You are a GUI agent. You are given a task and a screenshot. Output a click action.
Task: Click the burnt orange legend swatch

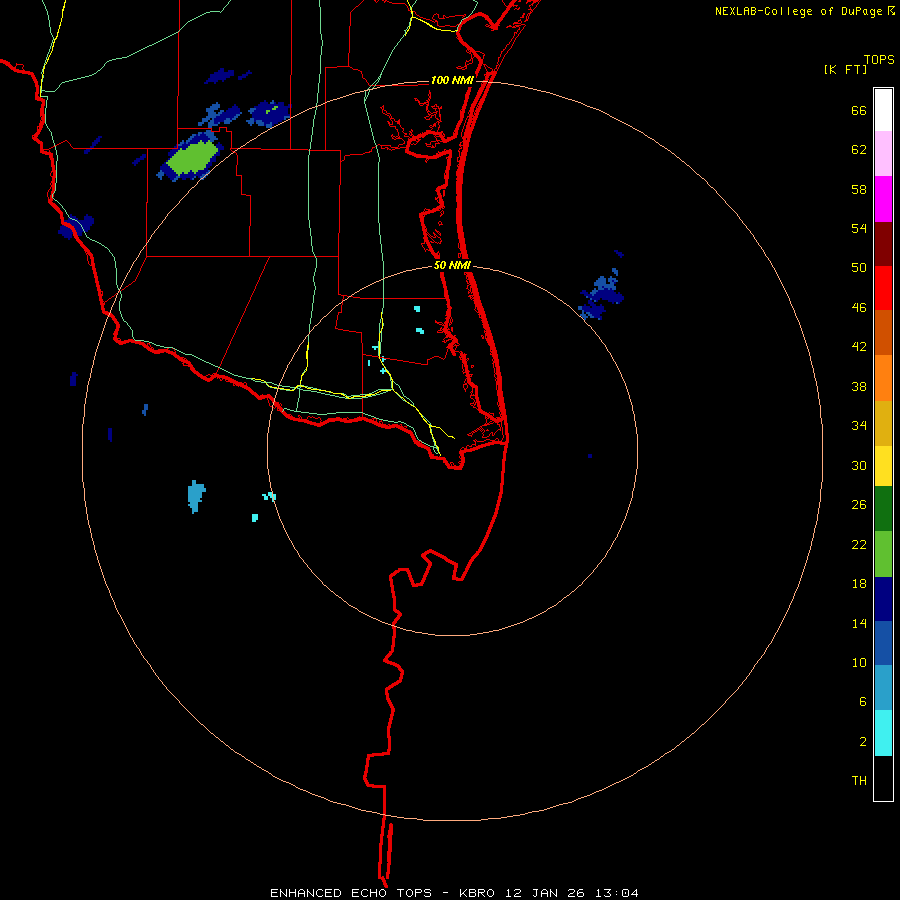883,332
